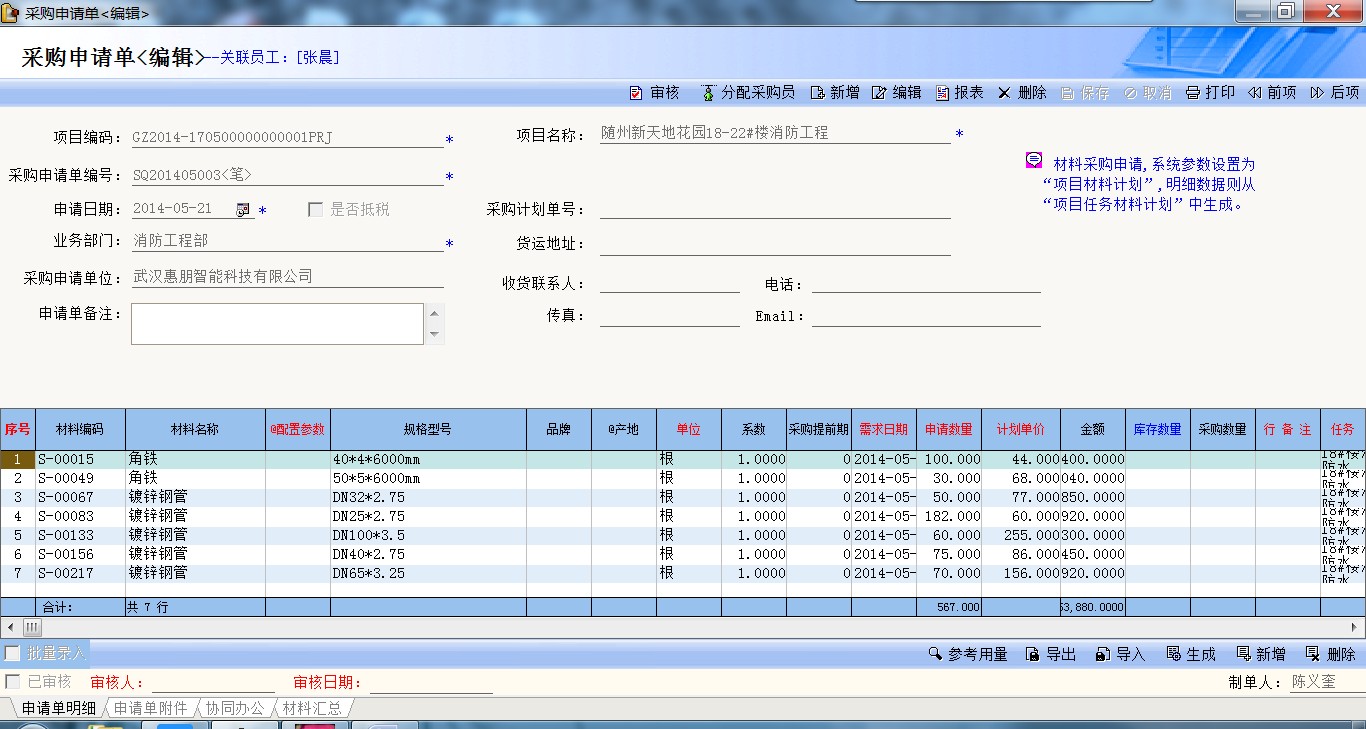Viewport: 1366px width, 729px height.
Task: Click 分配采购员 assign purchaser icon
Action: pyautogui.click(x=709, y=93)
